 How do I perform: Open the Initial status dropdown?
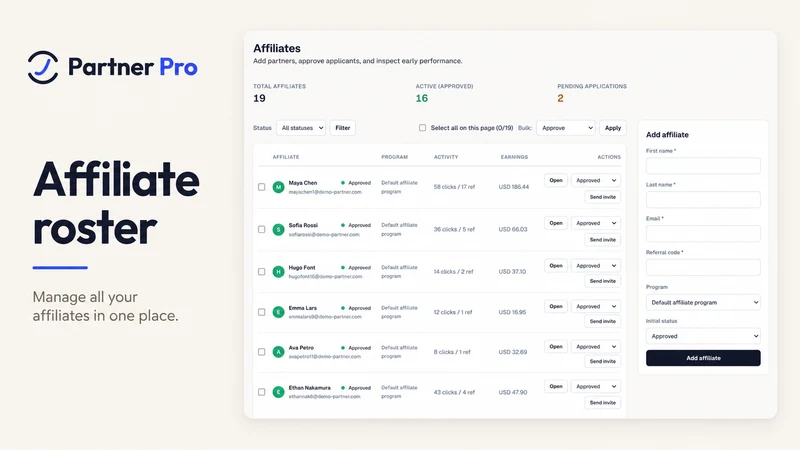[703, 336]
